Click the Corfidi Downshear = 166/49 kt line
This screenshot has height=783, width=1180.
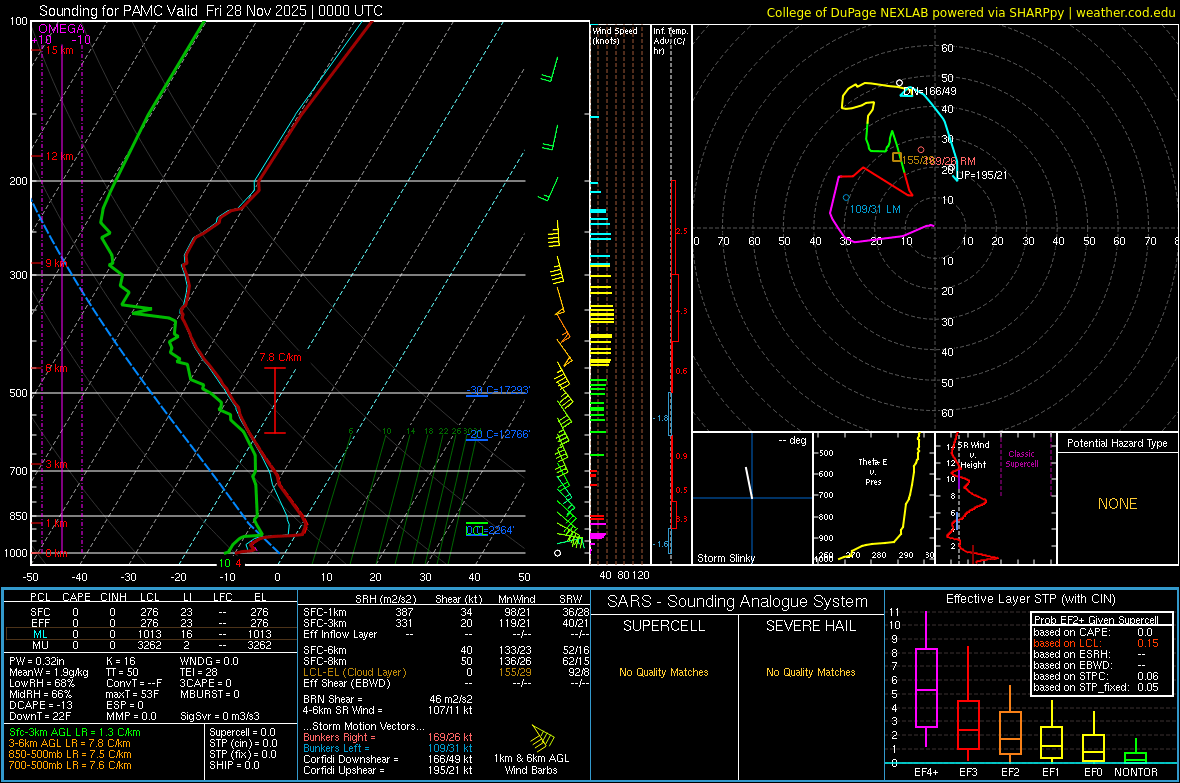388,759
